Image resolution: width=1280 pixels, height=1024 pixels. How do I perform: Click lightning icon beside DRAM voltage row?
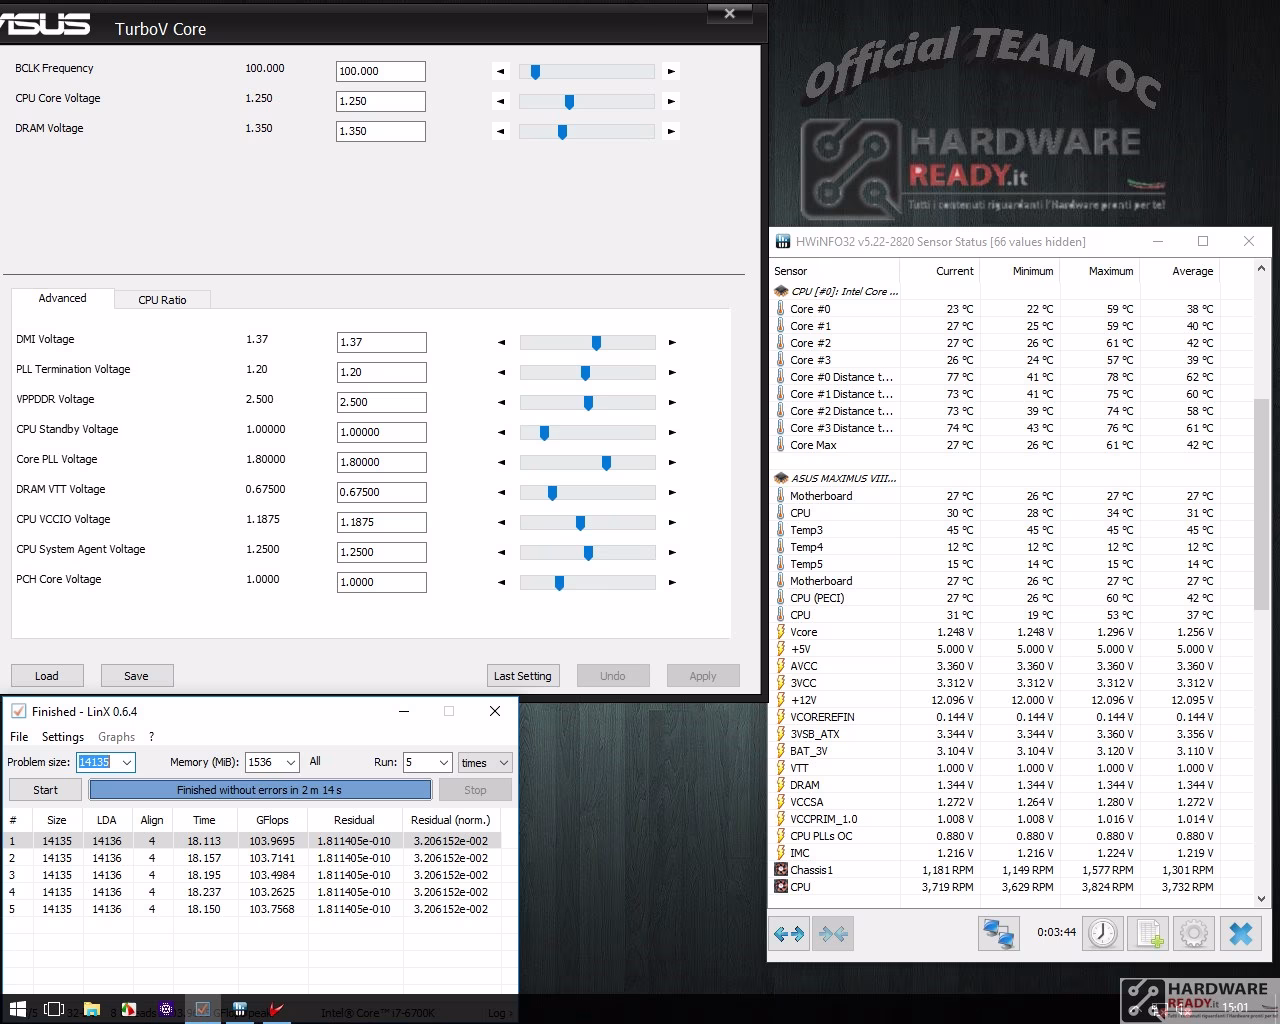781,785
